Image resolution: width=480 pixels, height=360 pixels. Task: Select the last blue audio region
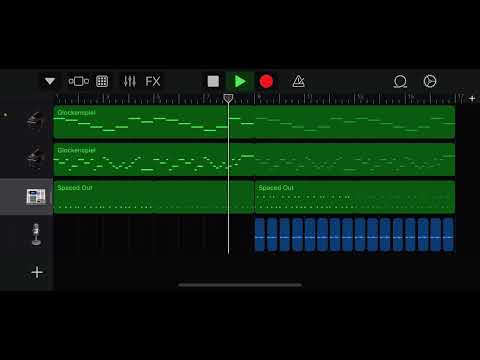[448, 235]
